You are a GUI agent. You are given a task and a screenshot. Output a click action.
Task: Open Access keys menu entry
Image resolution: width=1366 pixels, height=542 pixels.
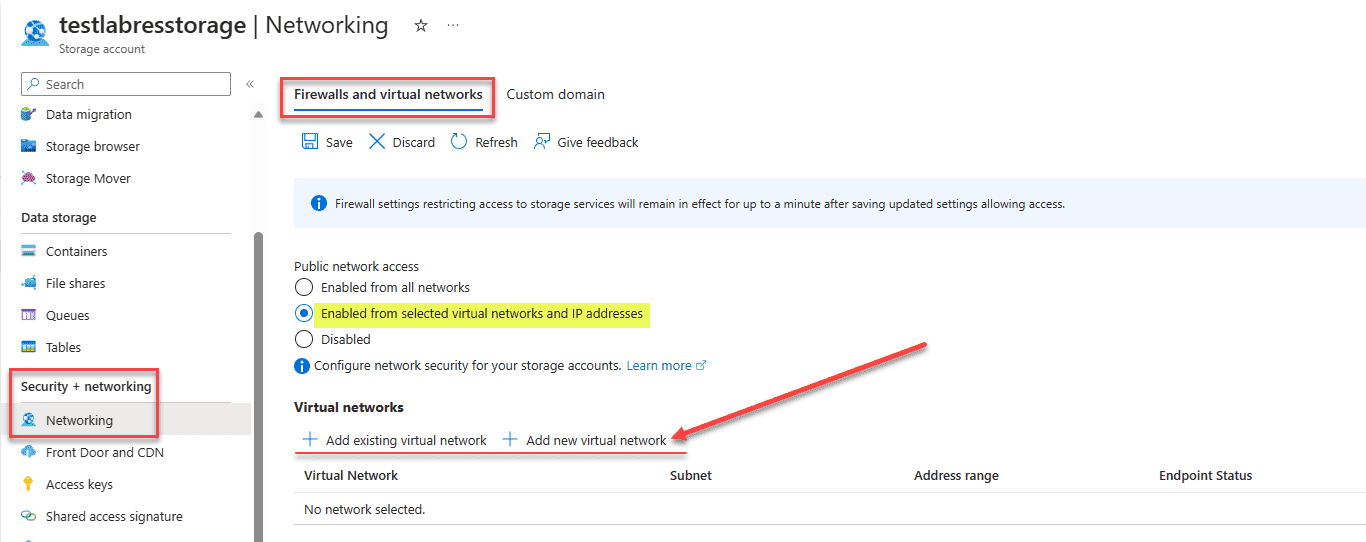(80, 485)
